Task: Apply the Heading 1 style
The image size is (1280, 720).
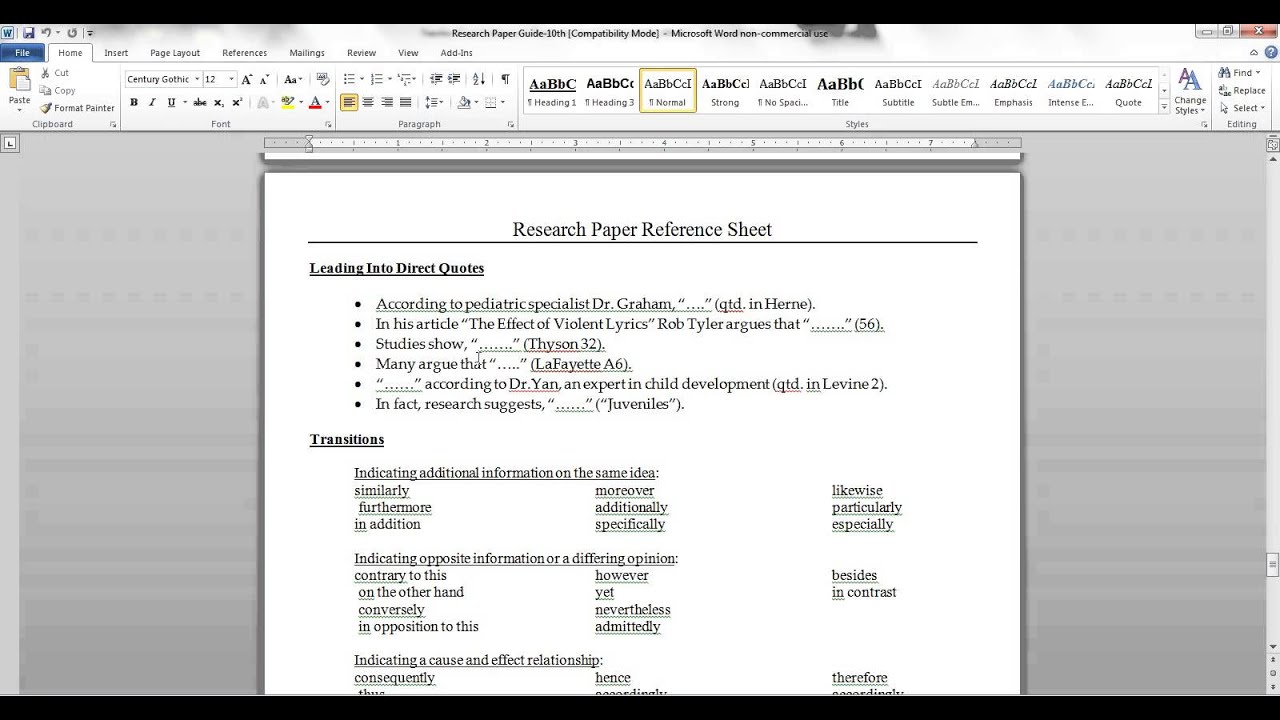Action: 552,91
